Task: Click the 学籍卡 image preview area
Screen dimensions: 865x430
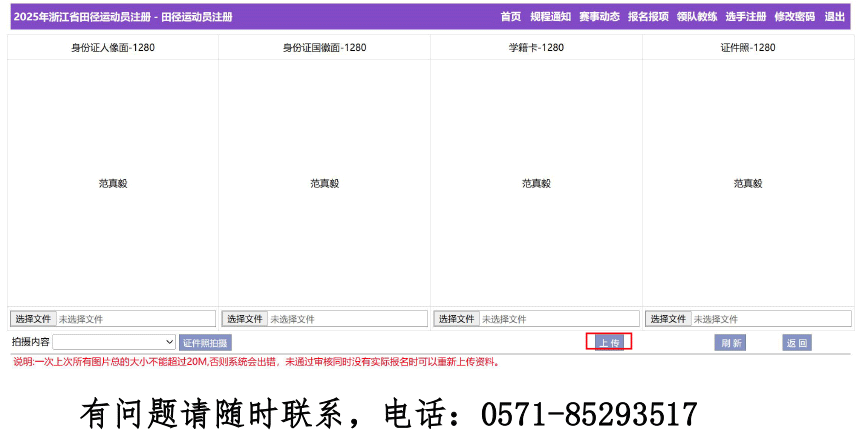Action: coord(536,183)
